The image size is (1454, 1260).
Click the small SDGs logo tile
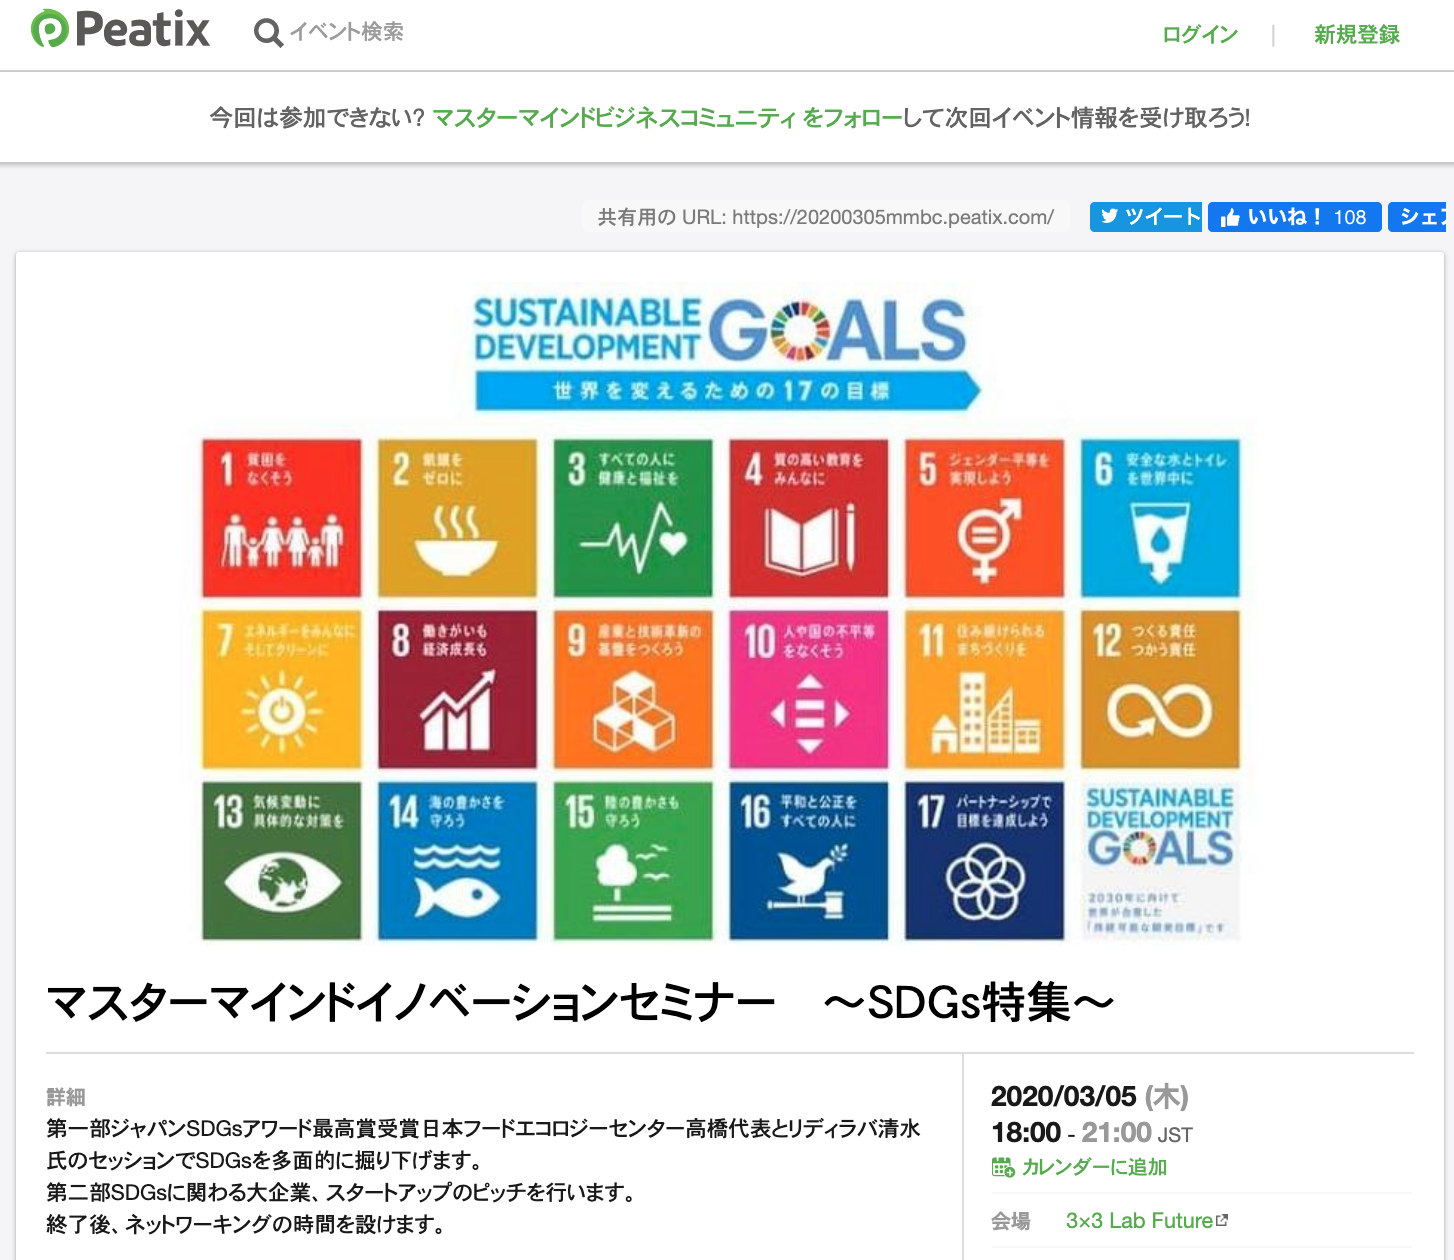1160,861
